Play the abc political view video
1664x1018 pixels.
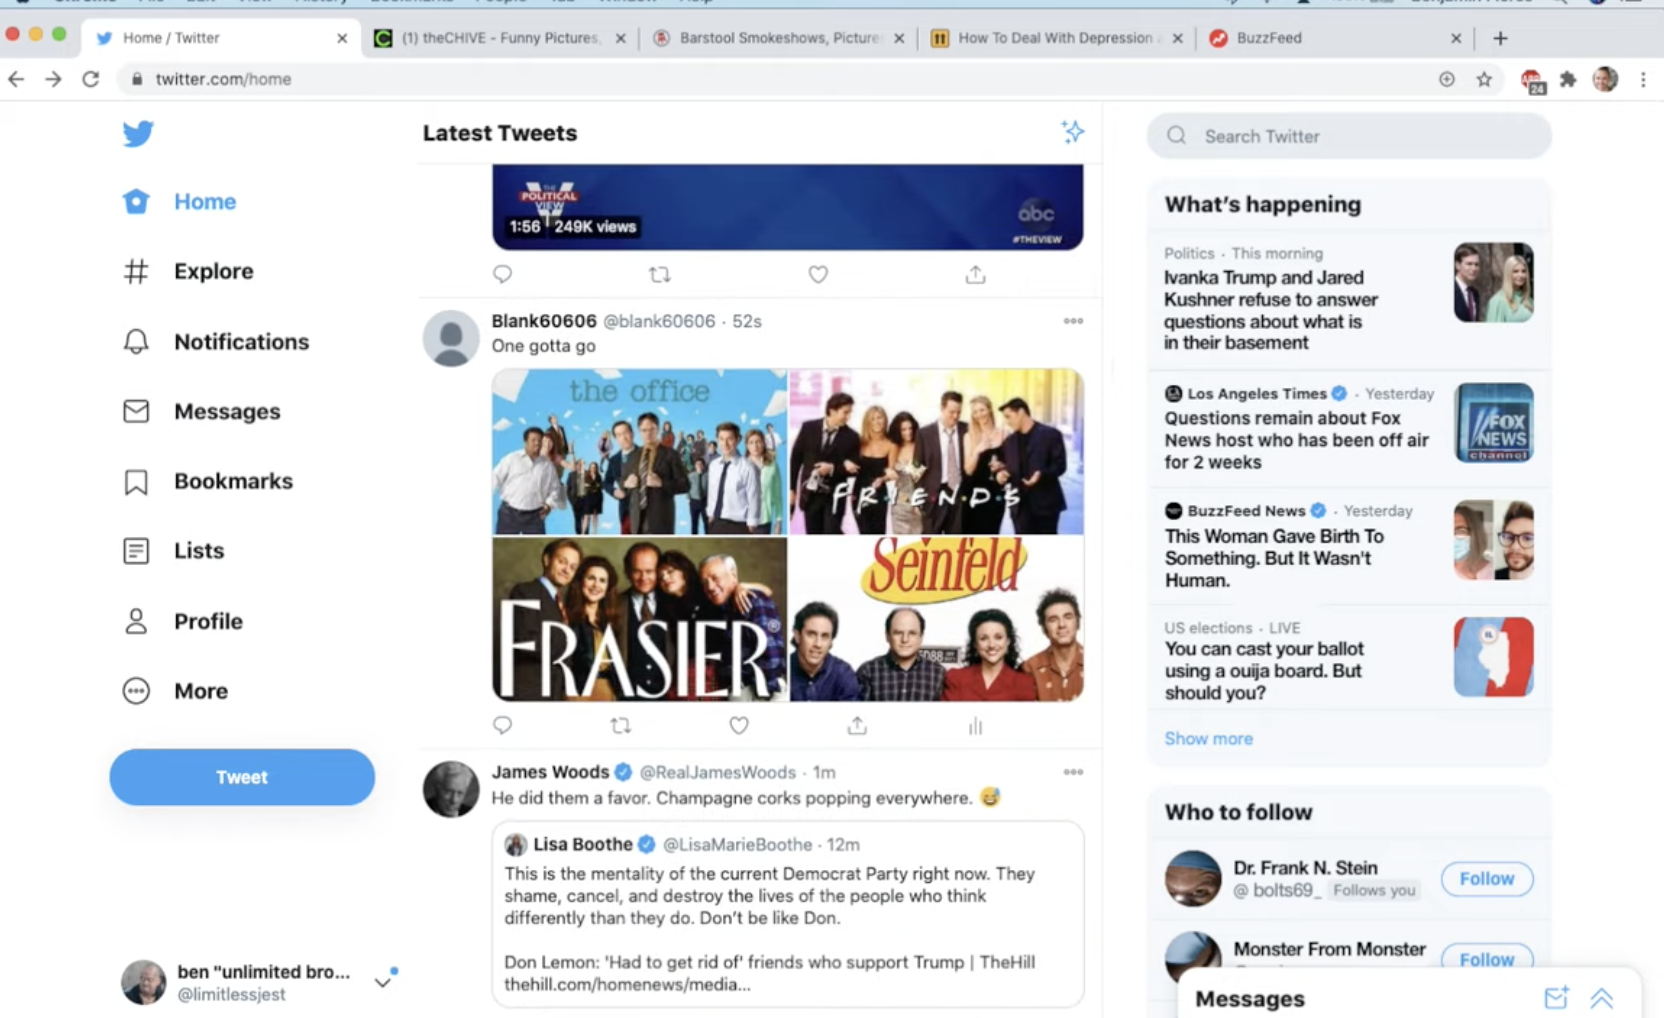coord(788,207)
